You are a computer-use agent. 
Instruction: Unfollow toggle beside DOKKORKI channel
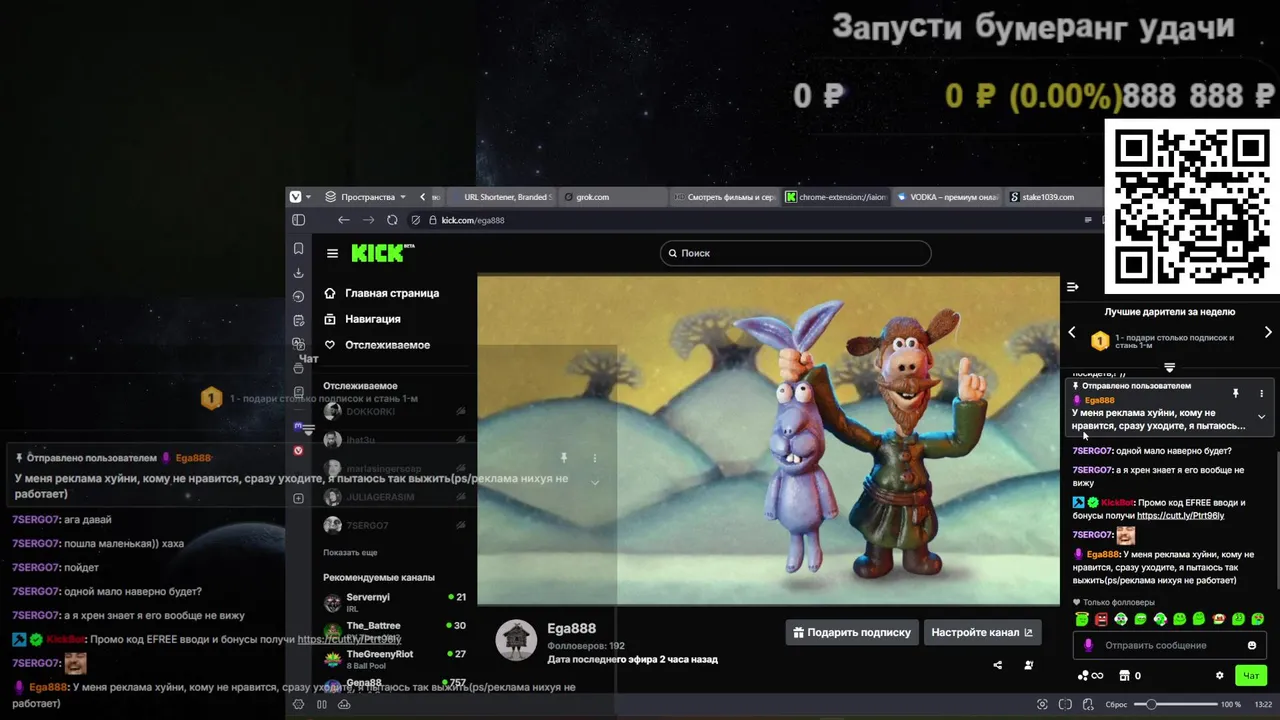coord(461,411)
